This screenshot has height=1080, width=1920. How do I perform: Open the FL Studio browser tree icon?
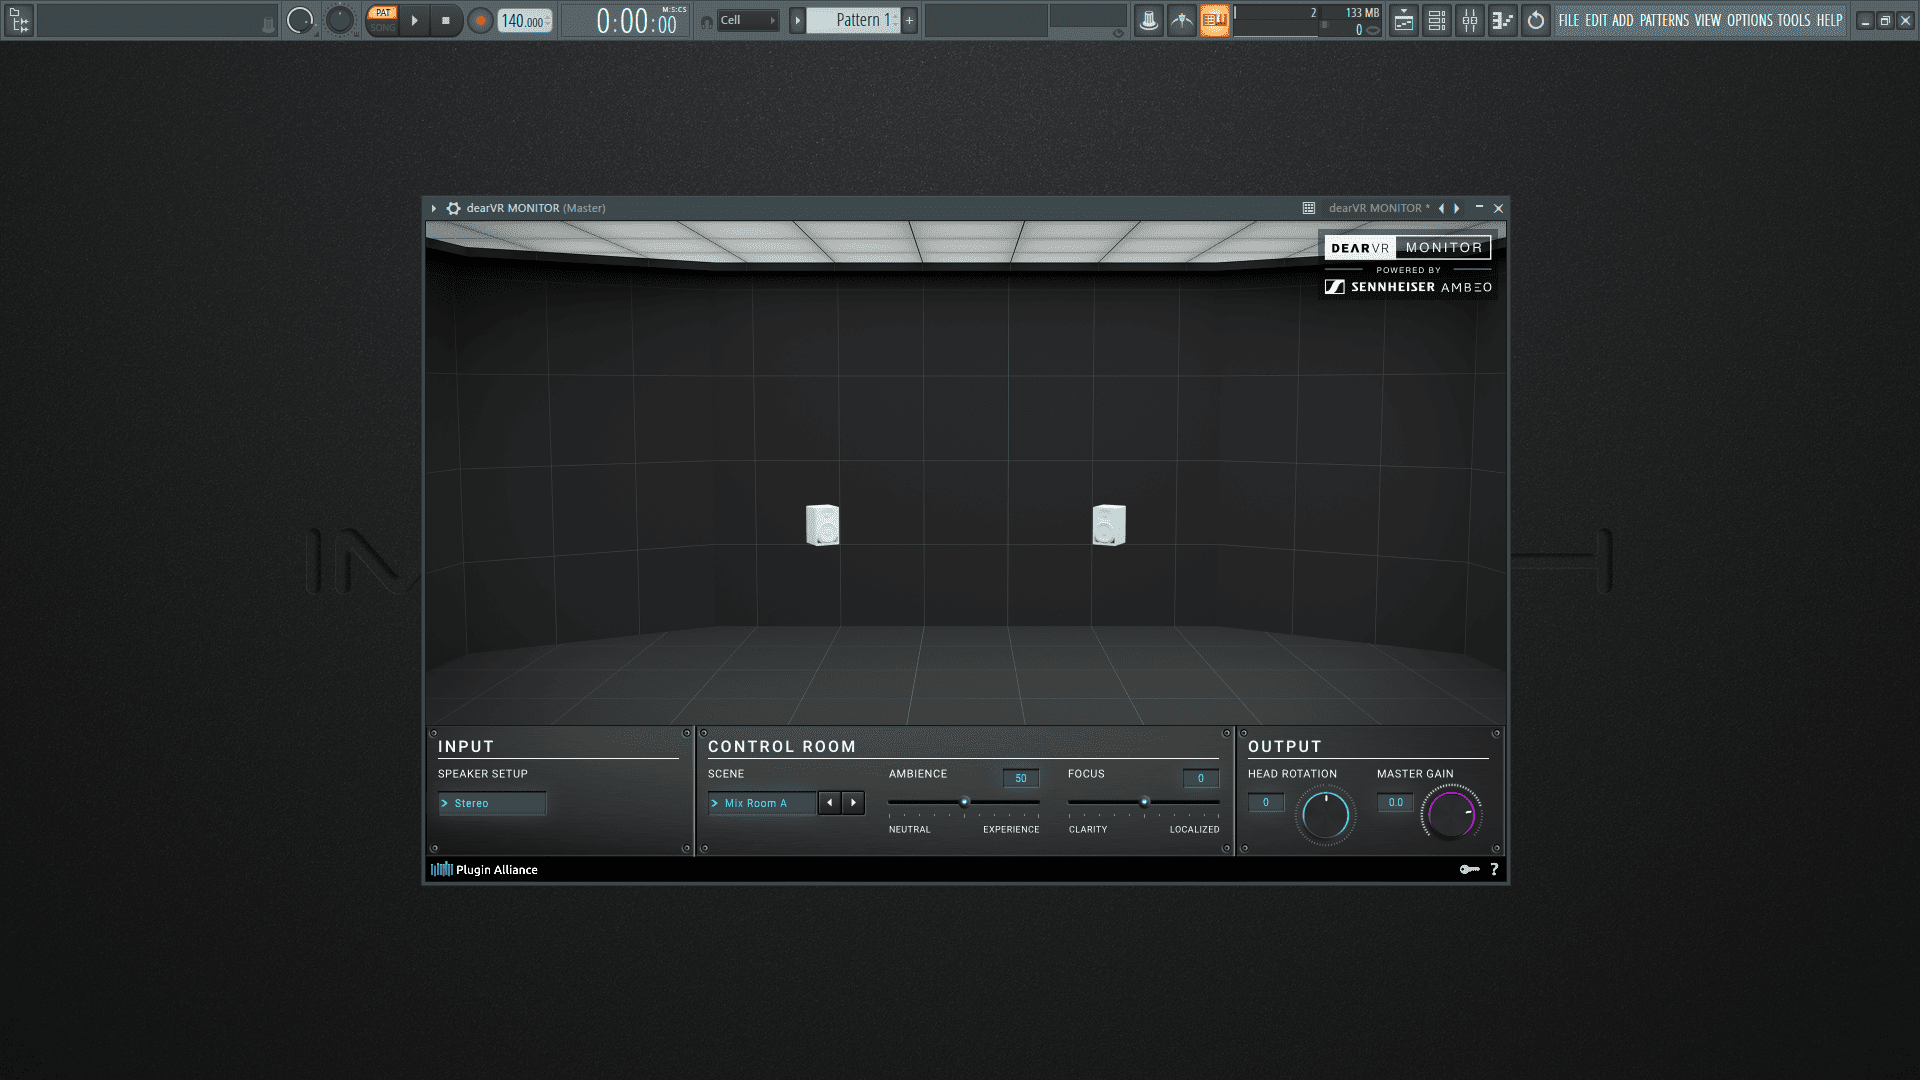(19, 20)
